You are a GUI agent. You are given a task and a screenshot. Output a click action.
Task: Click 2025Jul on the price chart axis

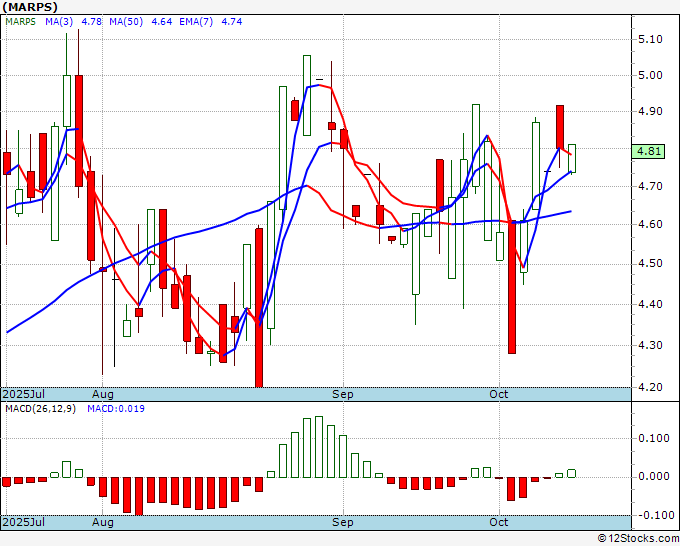coord(23,394)
